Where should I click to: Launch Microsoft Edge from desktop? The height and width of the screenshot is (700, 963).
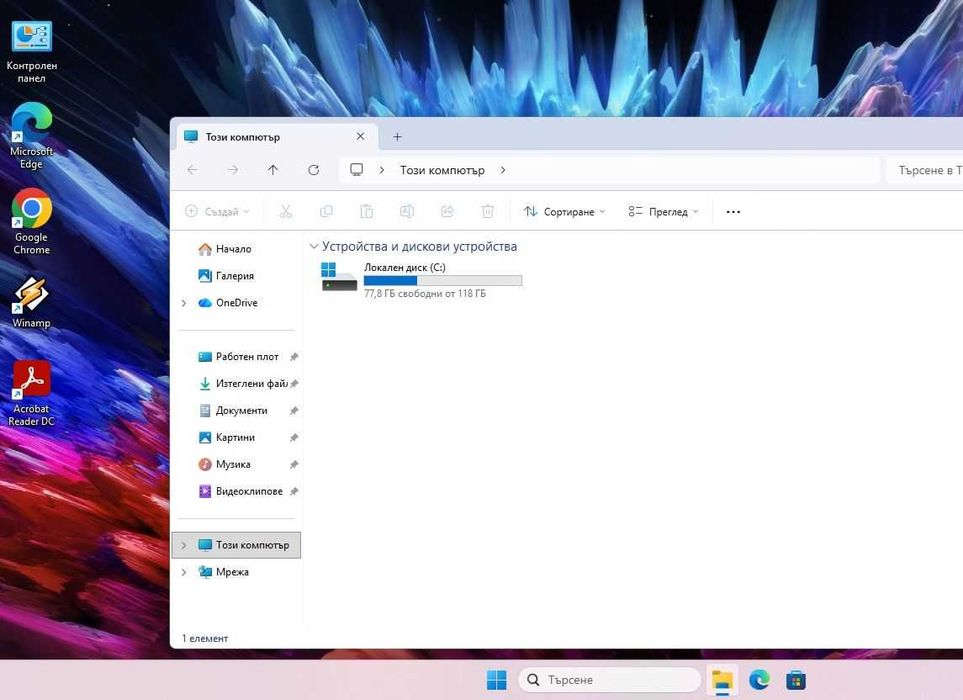(x=31, y=136)
